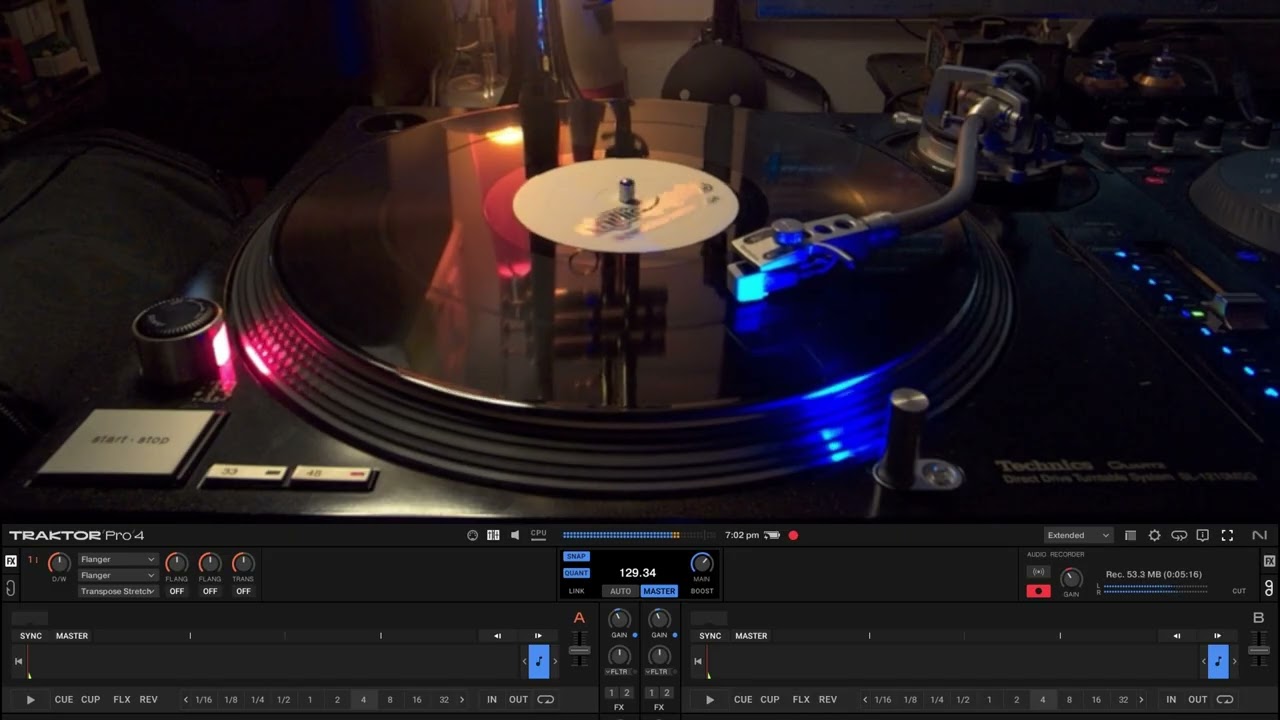Image resolution: width=1280 pixels, height=720 pixels.
Task: Click the audio recorder GAIN knob
Action: [1071, 578]
